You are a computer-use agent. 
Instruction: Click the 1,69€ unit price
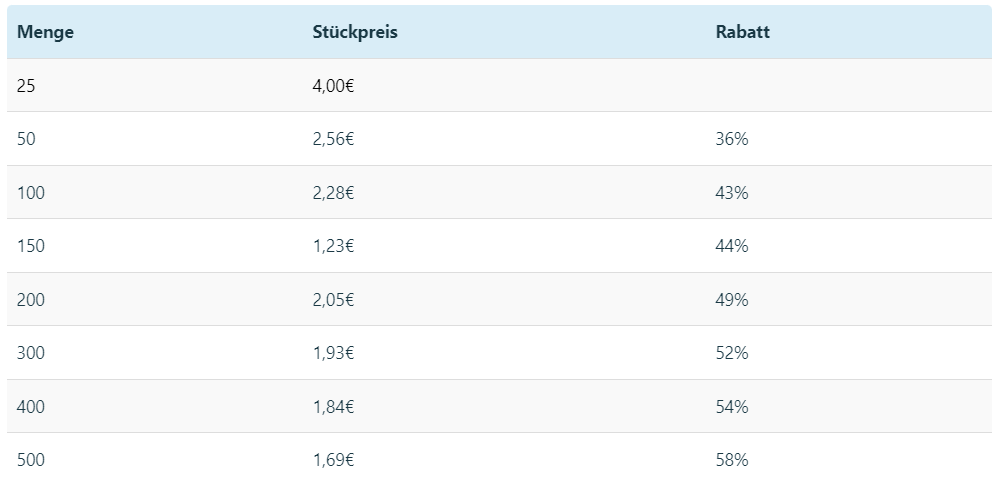pyautogui.click(x=333, y=460)
